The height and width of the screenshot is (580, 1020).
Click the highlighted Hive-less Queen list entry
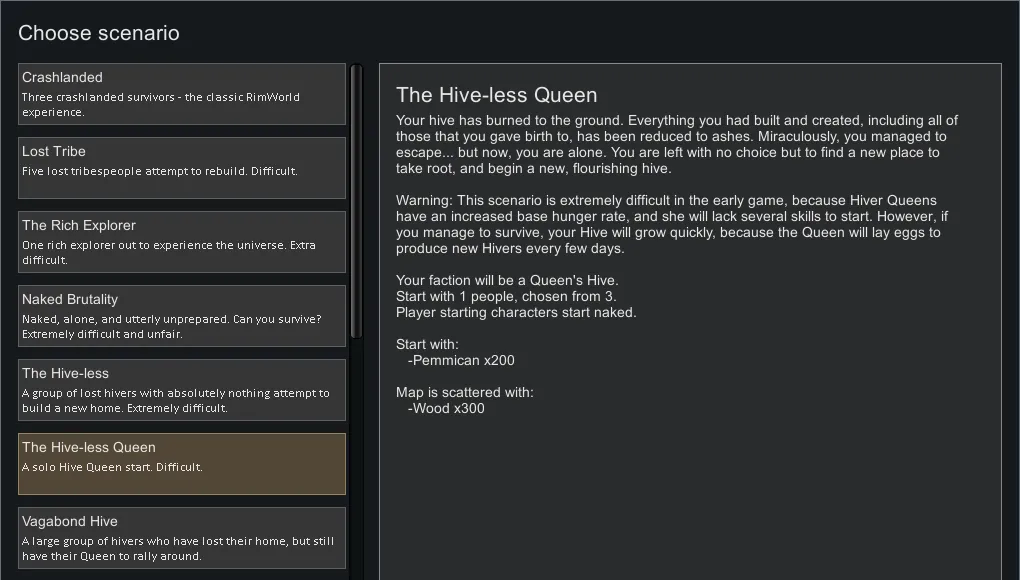point(182,464)
